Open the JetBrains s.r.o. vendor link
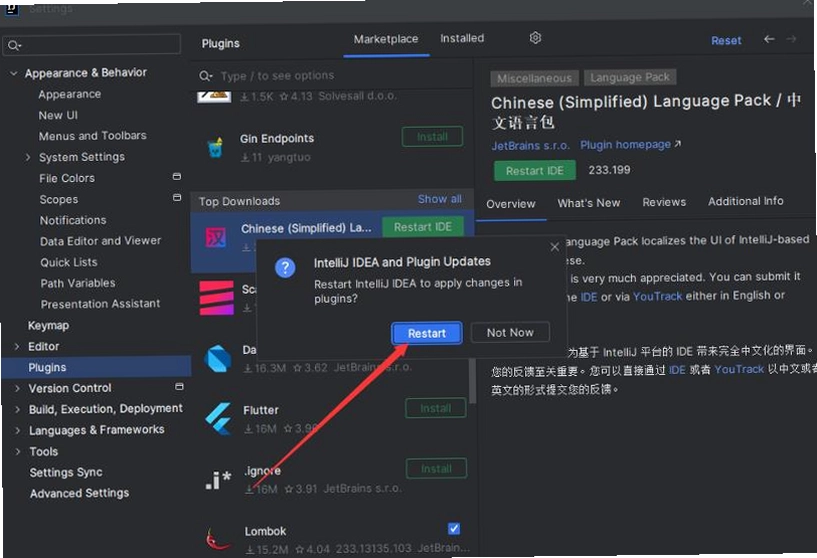 [530, 146]
